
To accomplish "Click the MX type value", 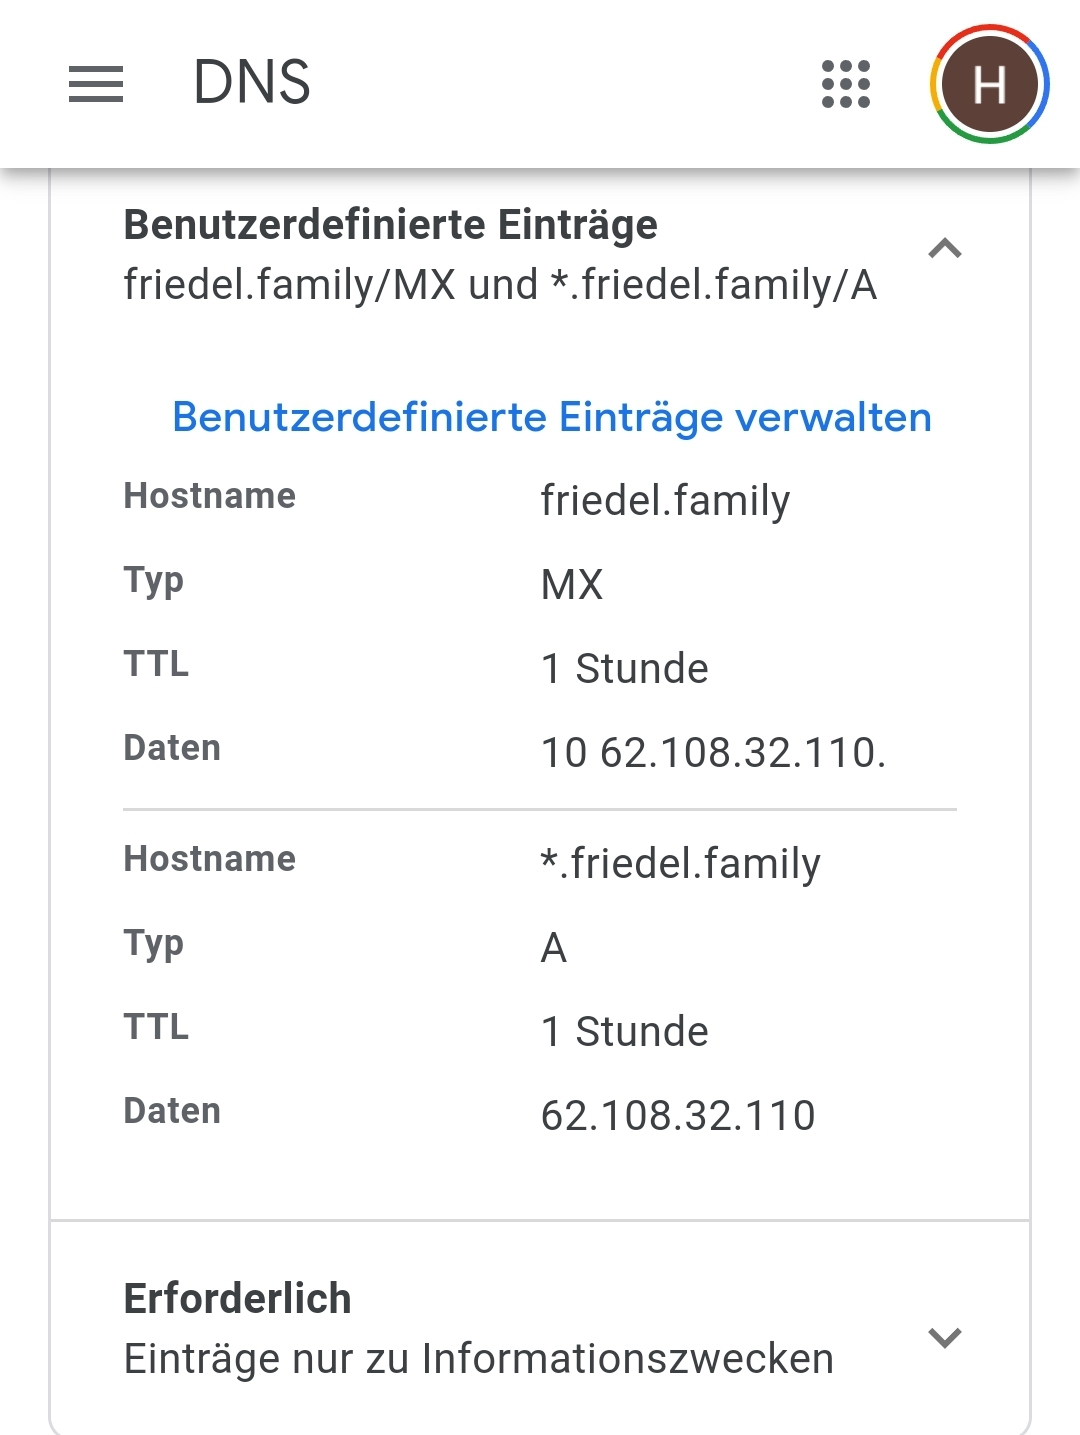I will click(572, 584).
